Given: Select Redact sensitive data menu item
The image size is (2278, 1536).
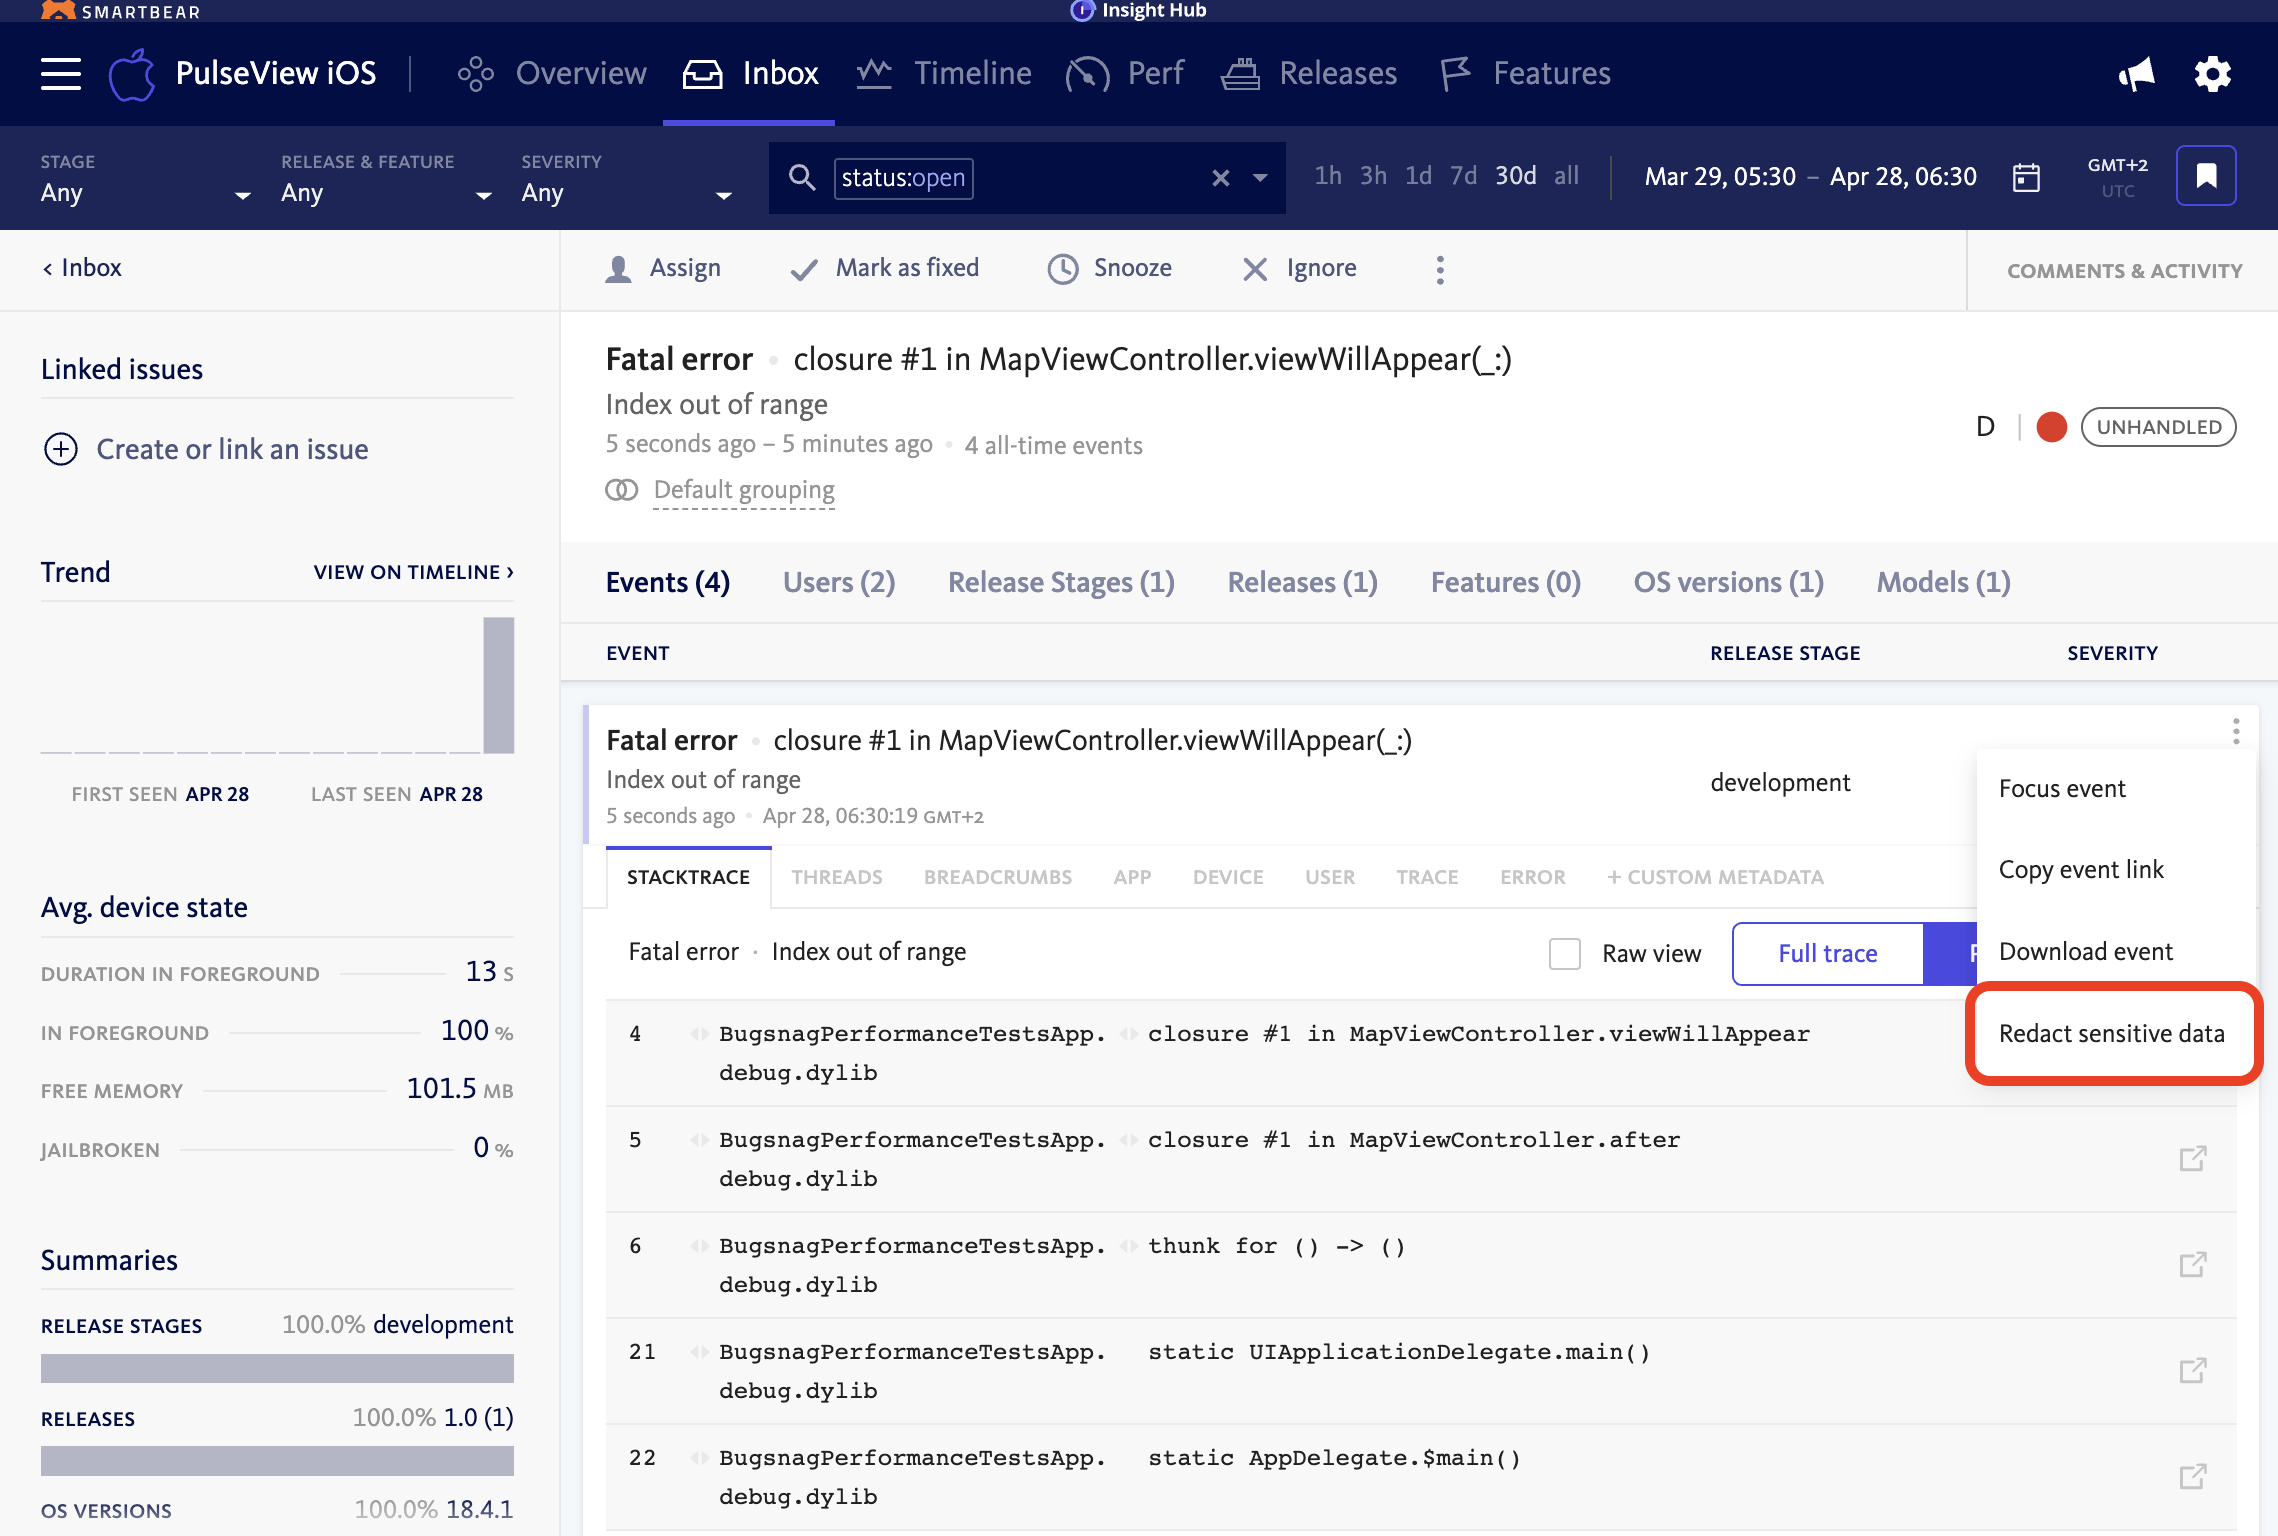Looking at the screenshot, I should pos(2112,1033).
